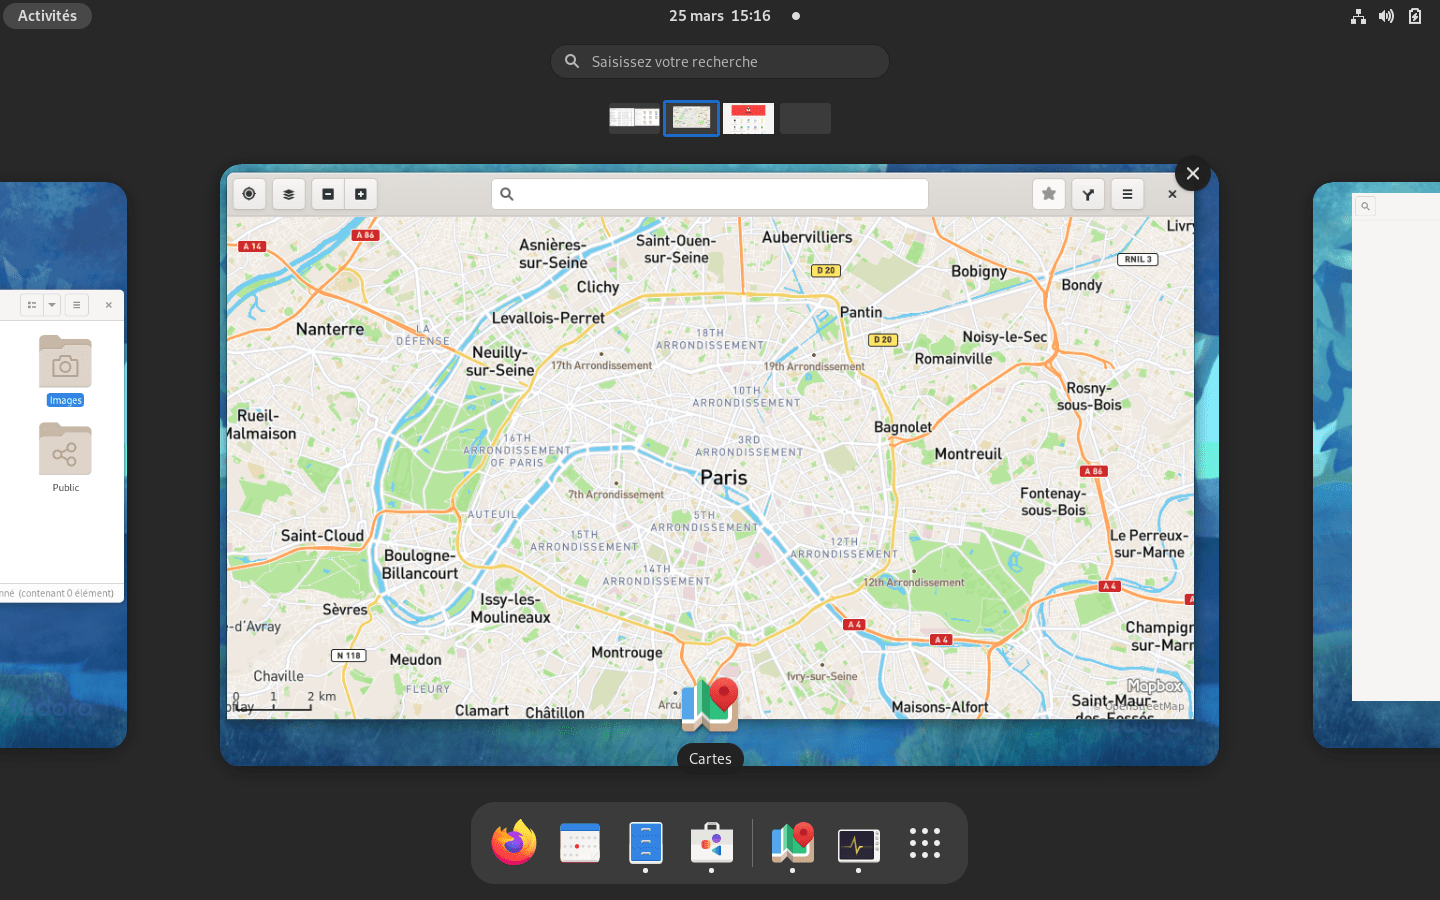The width and height of the screenshot is (1440, 900).
Task: Zoom out using the minus button
Action: pos(328,194)
